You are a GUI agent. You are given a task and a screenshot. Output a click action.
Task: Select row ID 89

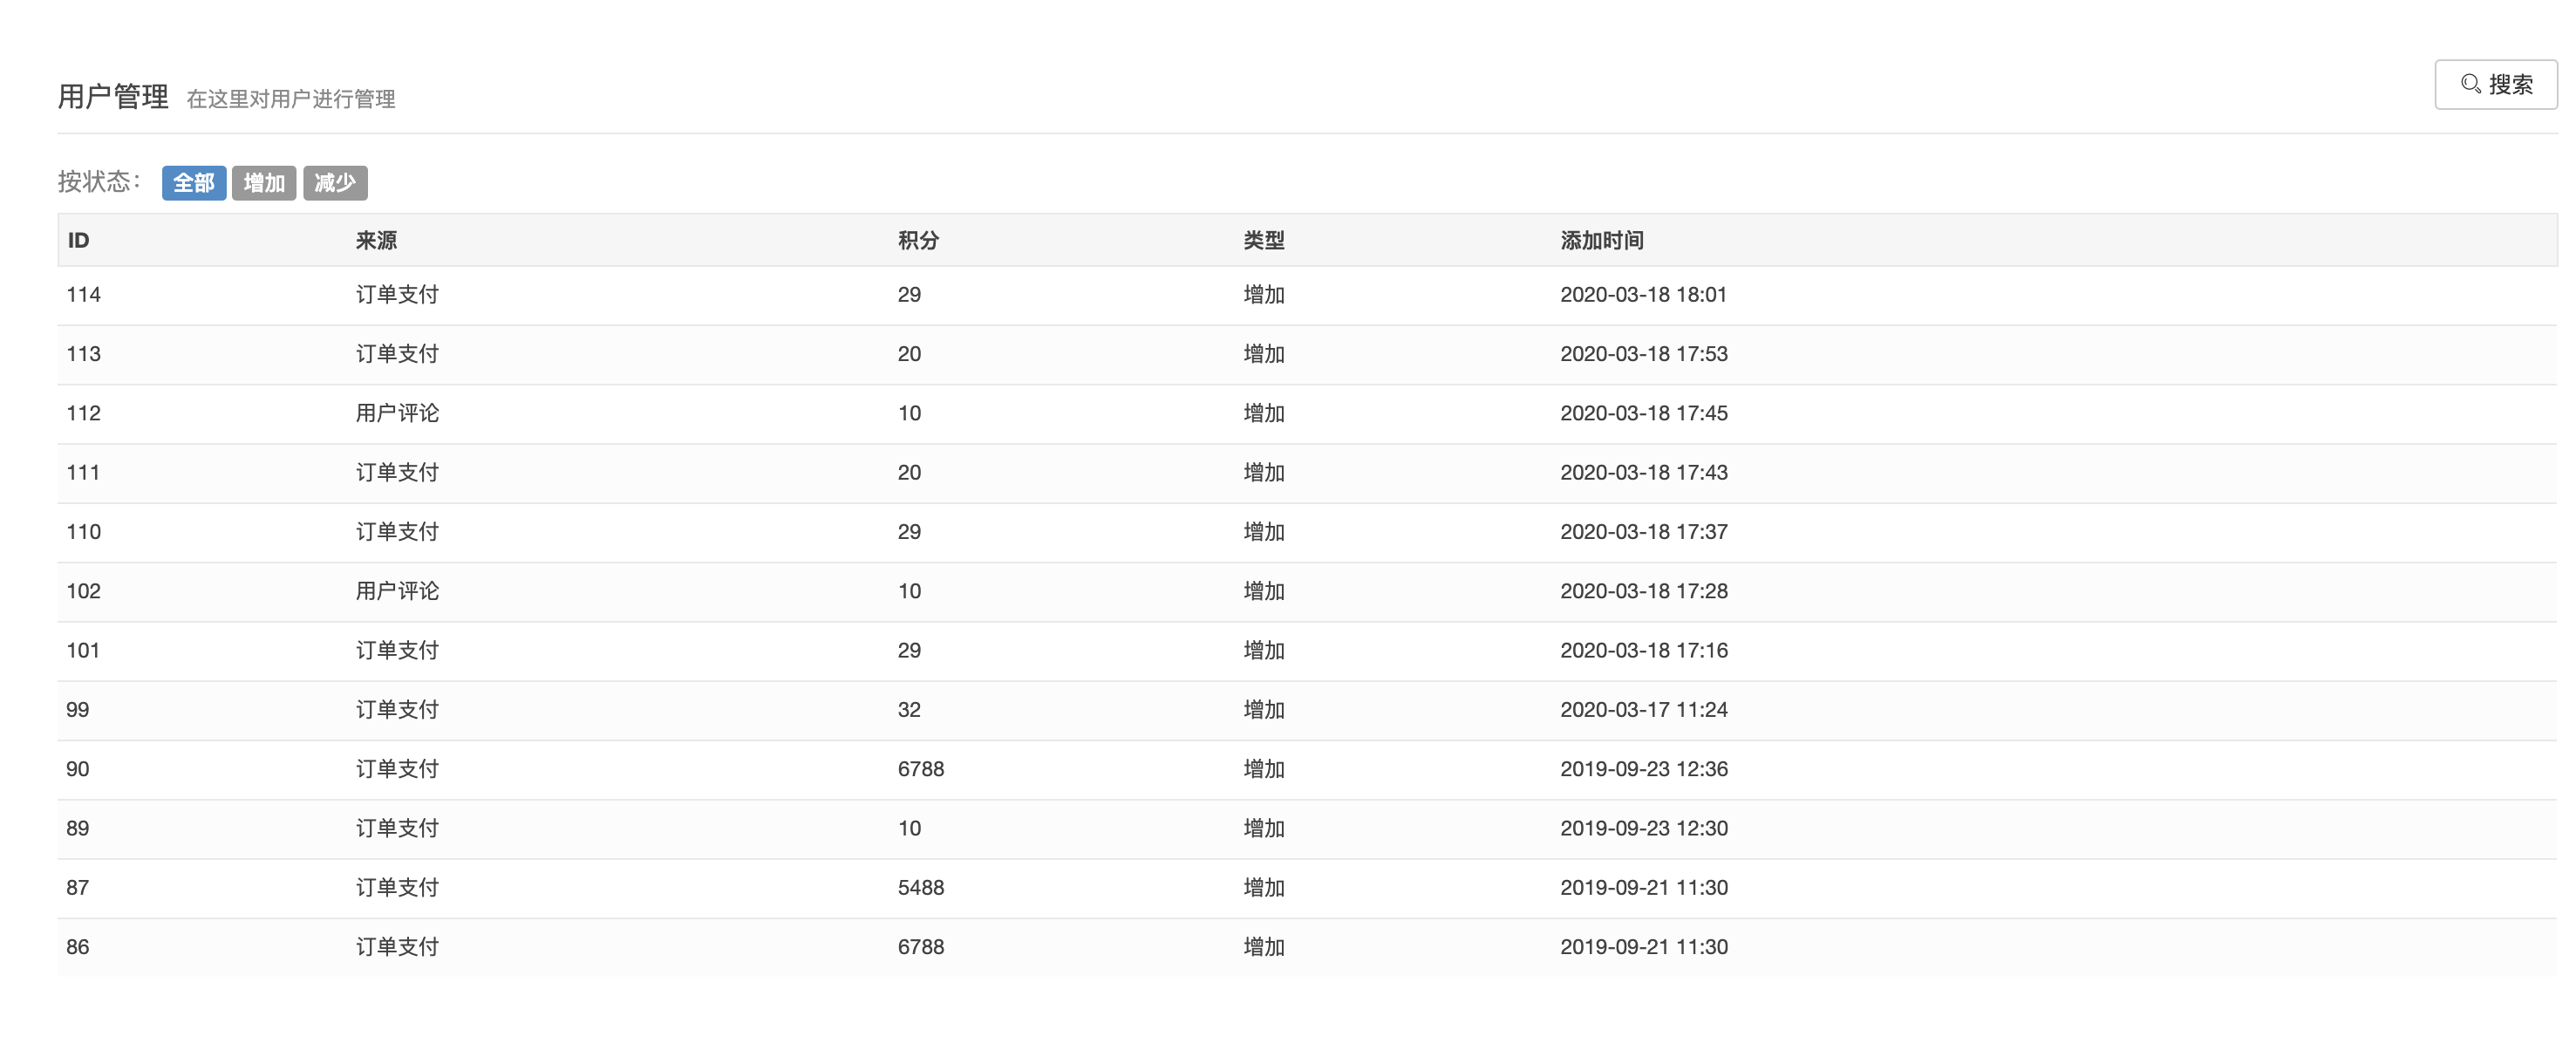pos(1307,829)
